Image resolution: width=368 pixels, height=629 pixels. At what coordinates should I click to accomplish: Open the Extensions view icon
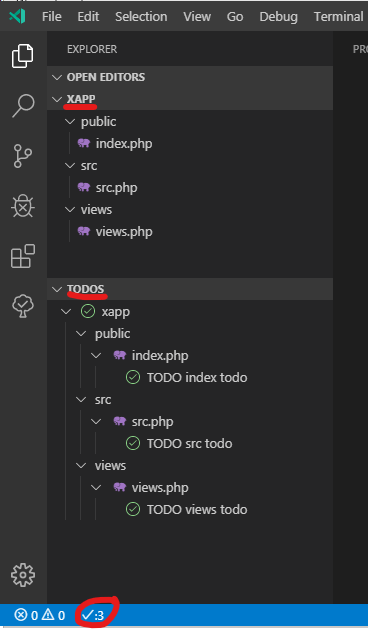coord(23,256)
